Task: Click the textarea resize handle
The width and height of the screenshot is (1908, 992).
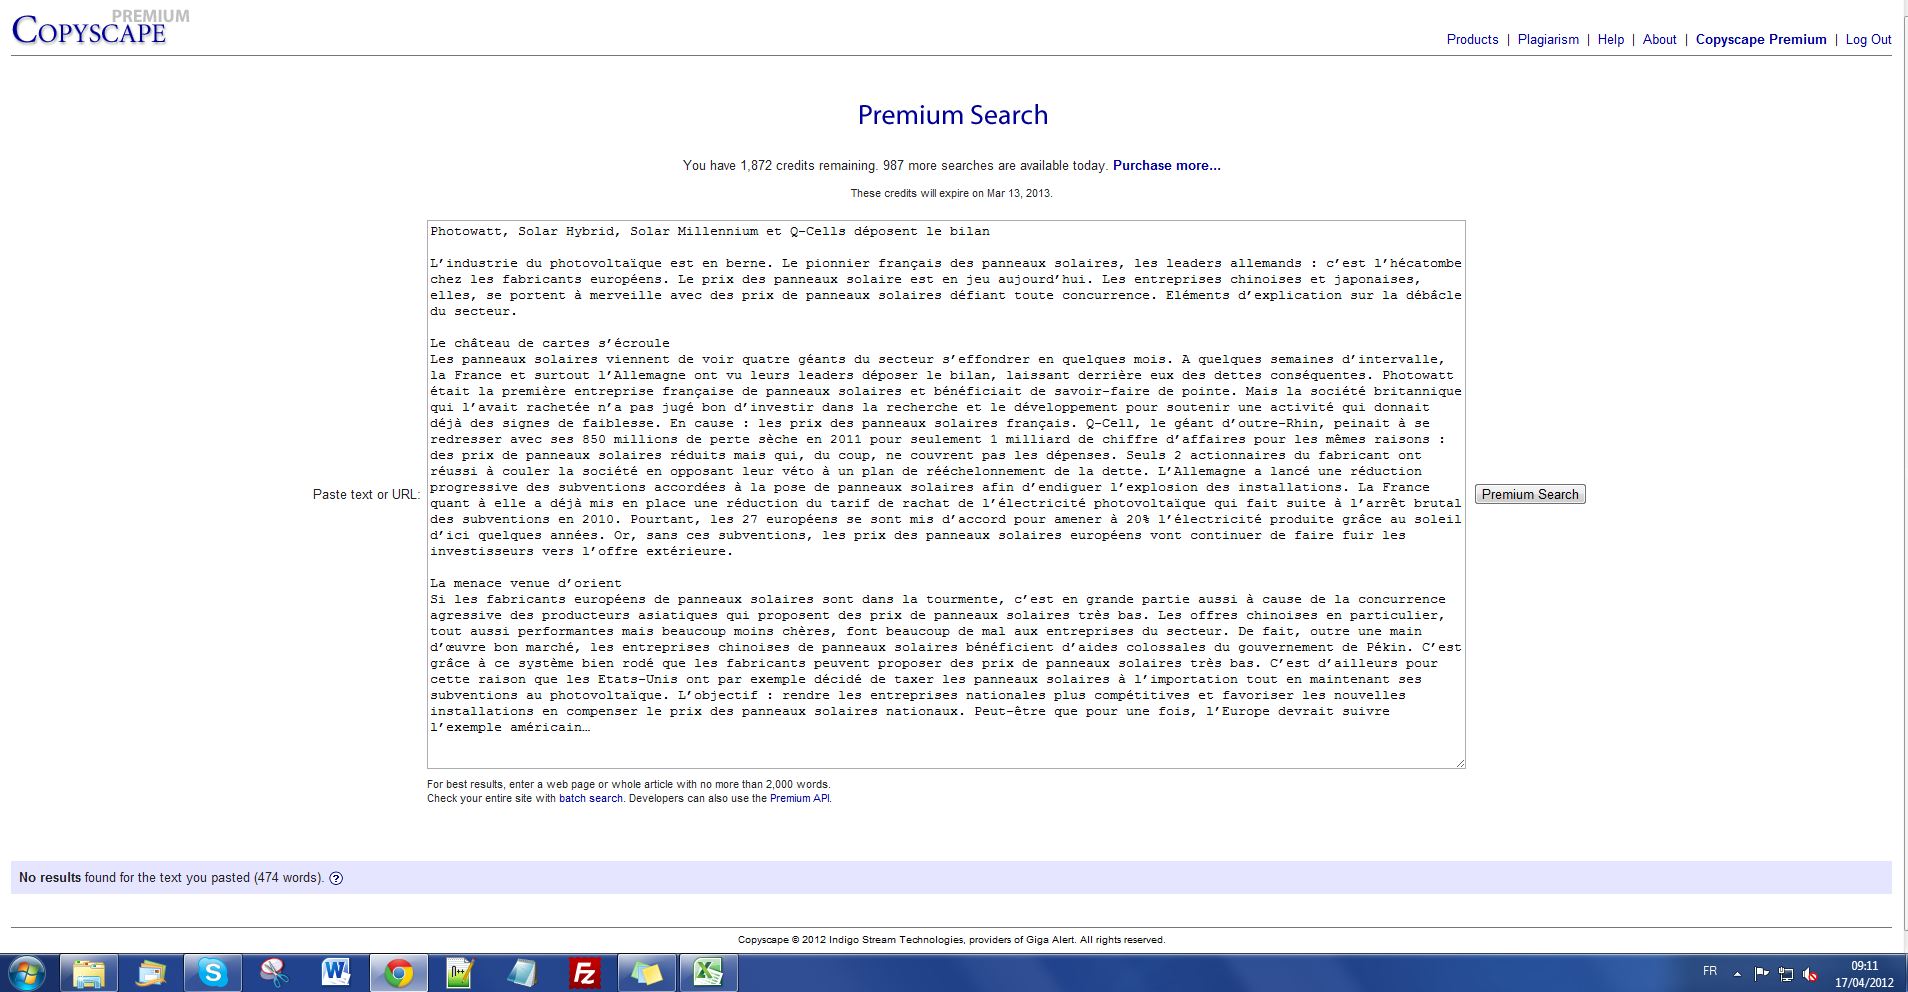Action: coord(1460,763)
